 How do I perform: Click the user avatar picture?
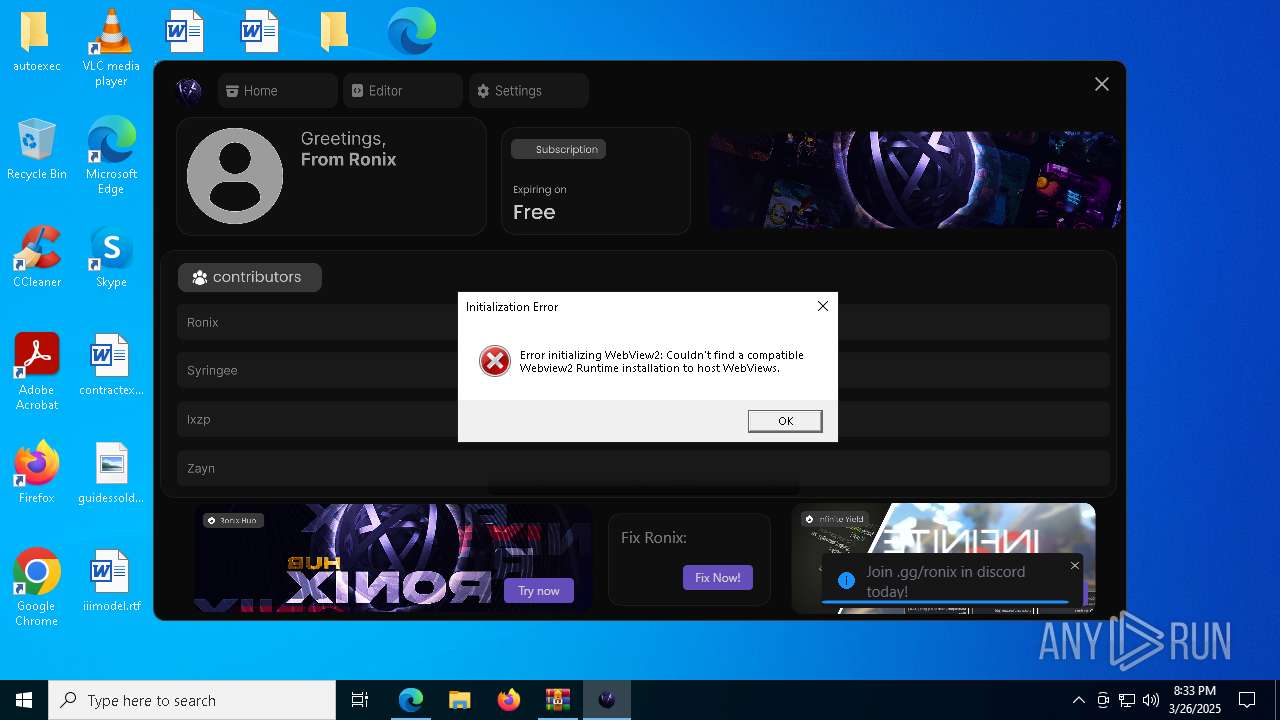click(x=235, y=176)
